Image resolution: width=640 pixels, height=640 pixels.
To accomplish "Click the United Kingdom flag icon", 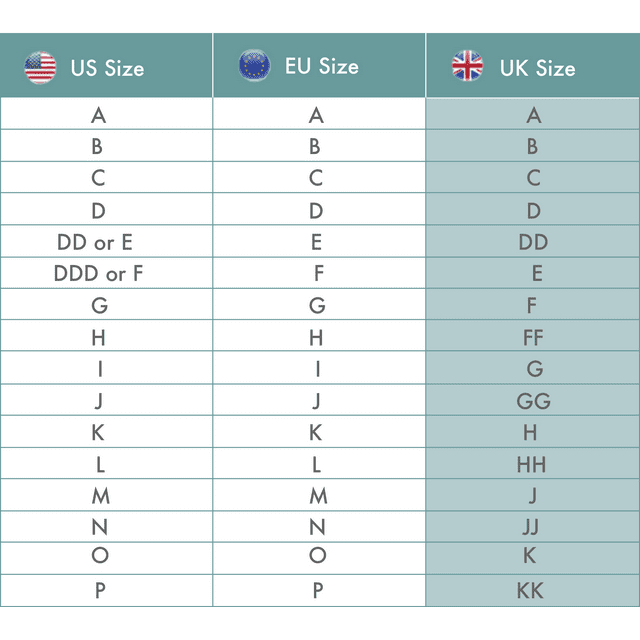I will [x=467, y=67].
